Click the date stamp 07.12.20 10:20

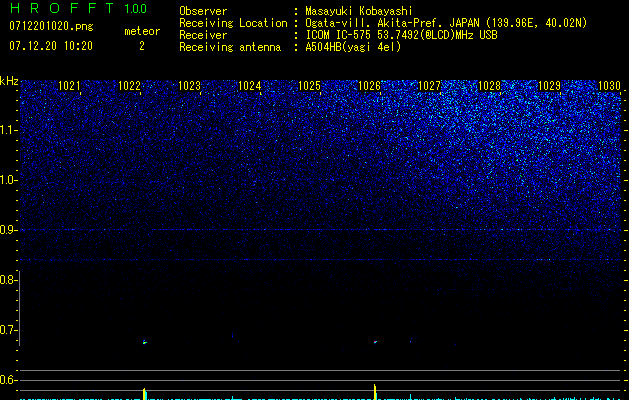(x=51, y=46)
